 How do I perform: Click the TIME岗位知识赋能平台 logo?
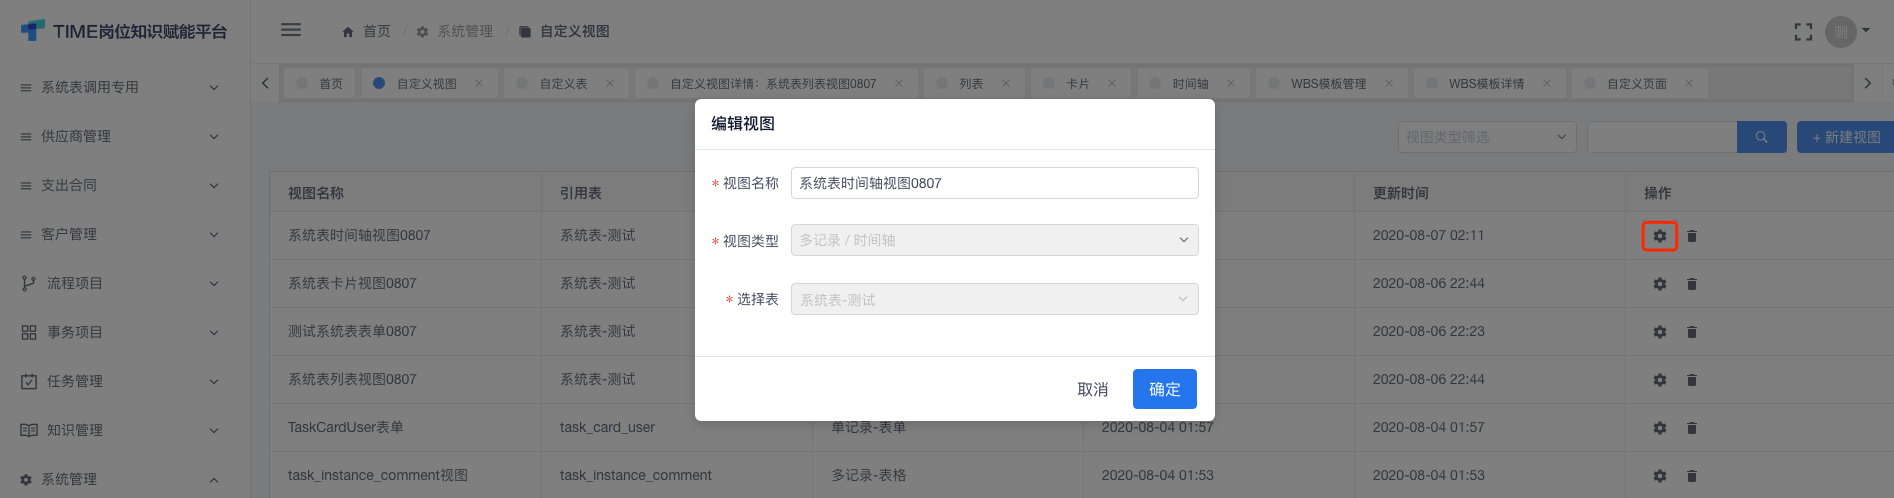pos(124,31)
